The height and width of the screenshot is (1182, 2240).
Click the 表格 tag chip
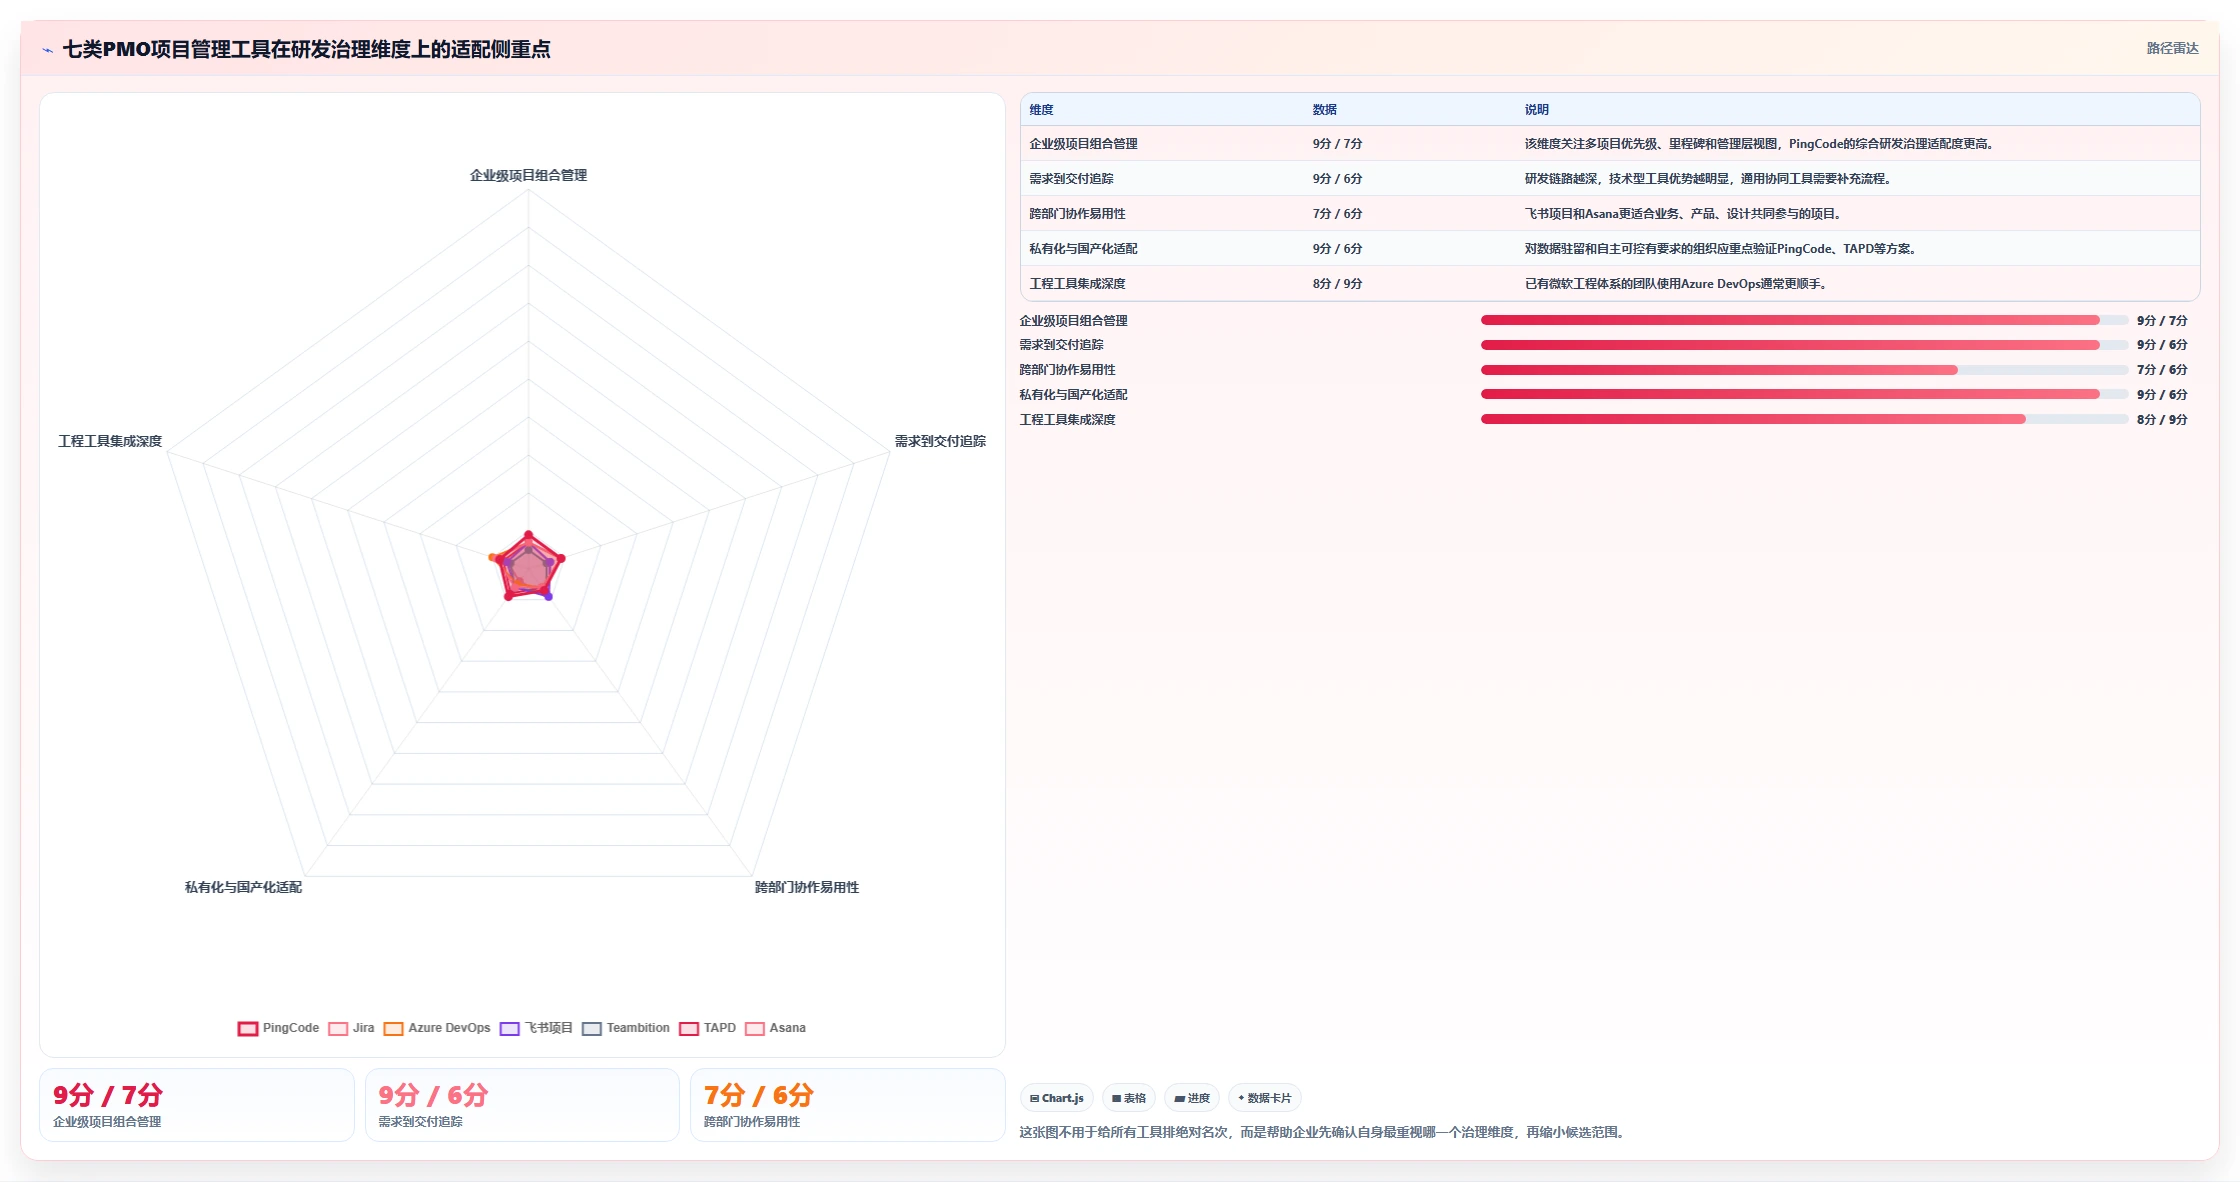[x=1129, y=1098]
